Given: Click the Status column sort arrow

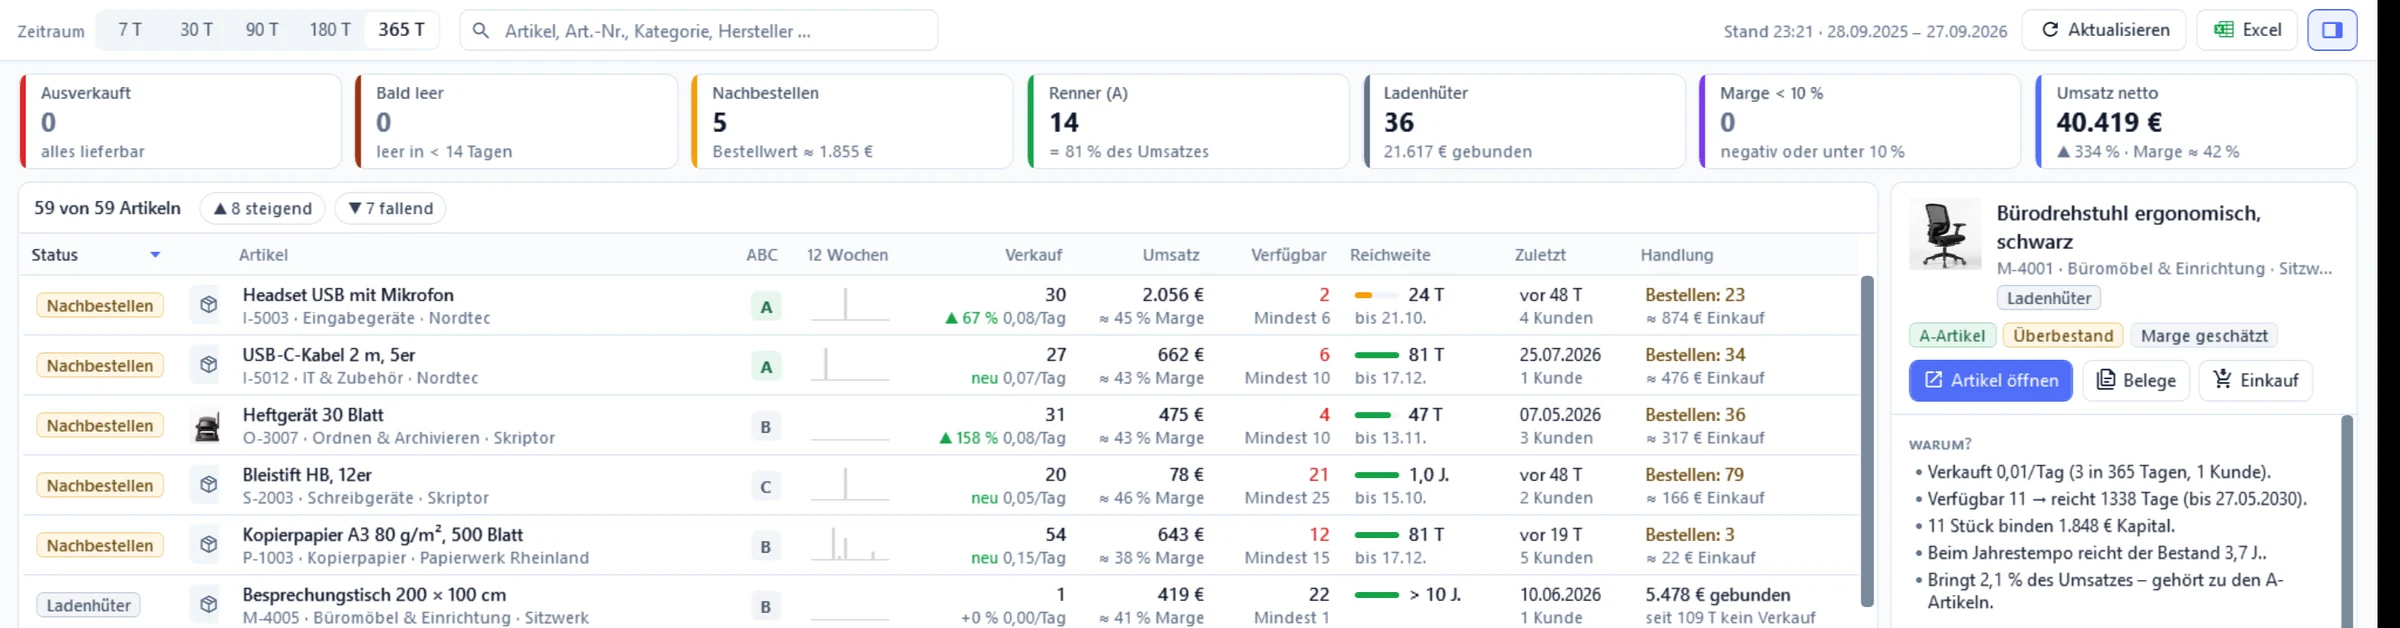Looking at the screenshot, I should 155,255.
